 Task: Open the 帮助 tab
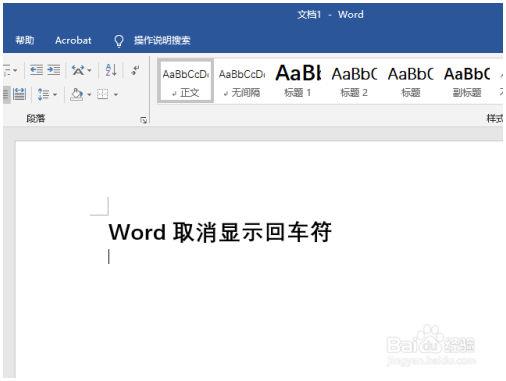(x=25, y=40)
